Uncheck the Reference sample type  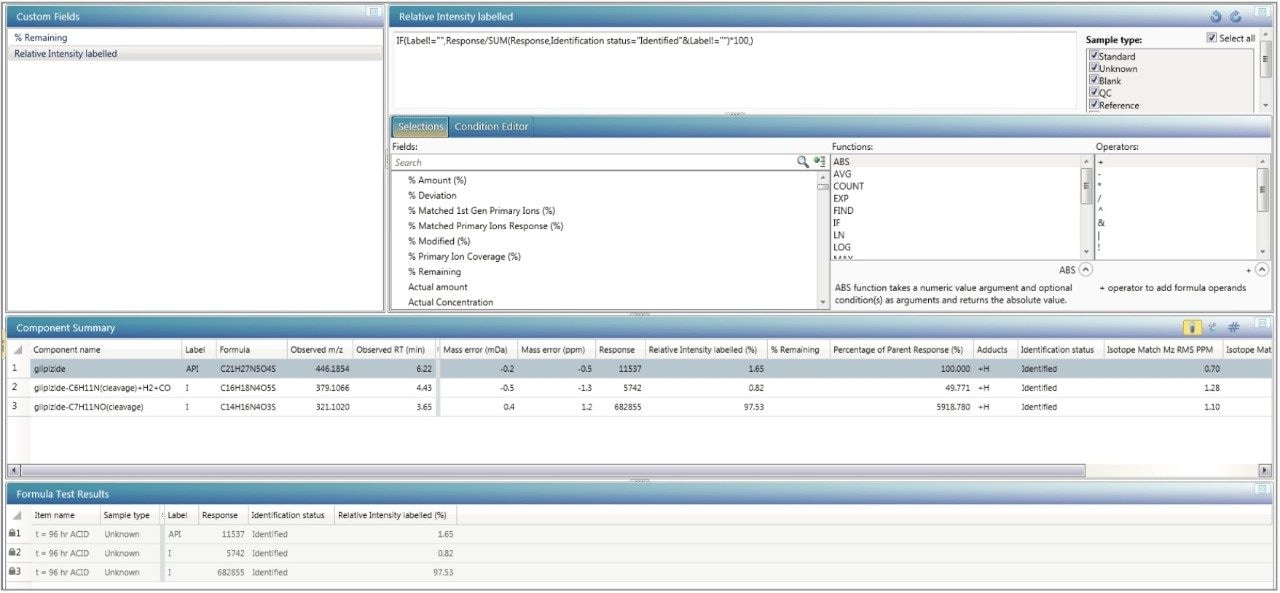coord(1094,104)
